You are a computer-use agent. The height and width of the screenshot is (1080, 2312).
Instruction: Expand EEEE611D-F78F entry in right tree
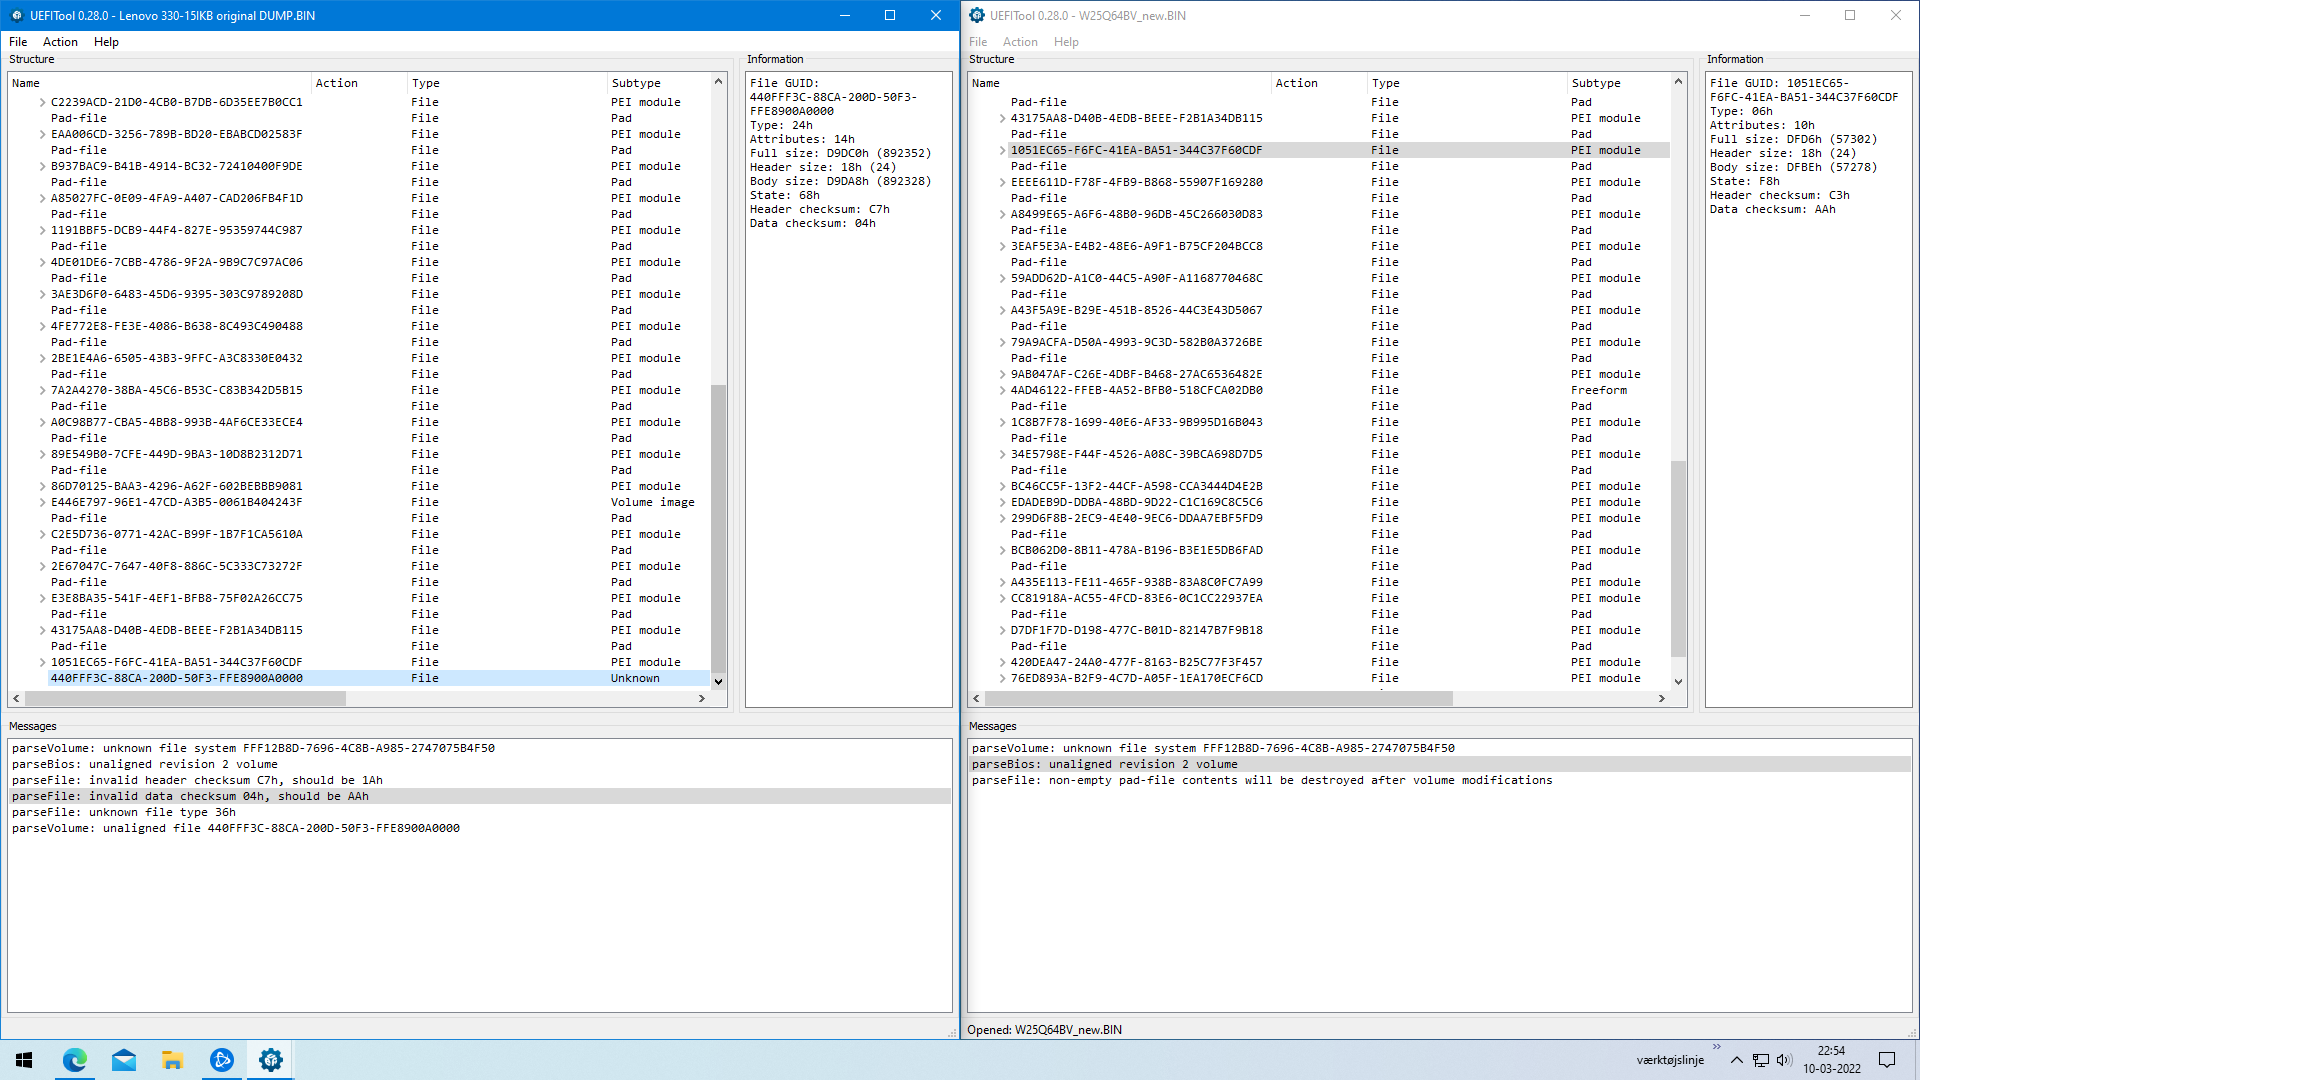tap(1002, 182)
